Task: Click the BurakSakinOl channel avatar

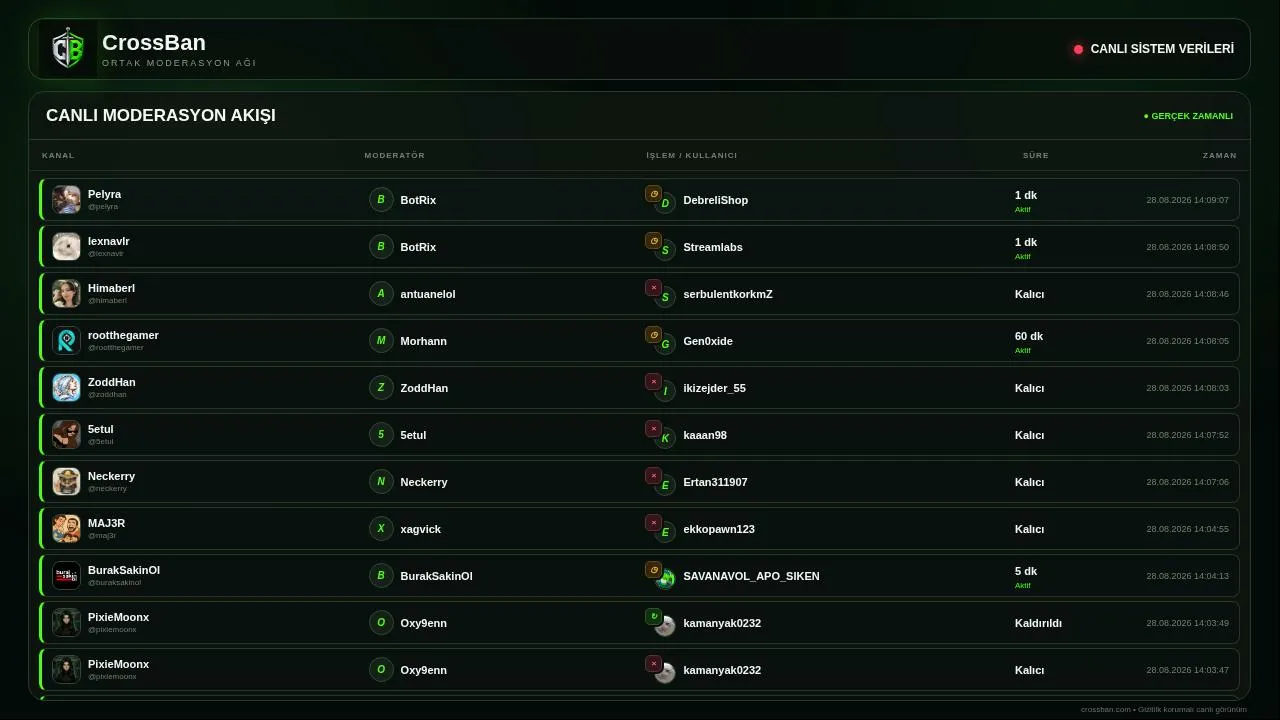Action: (66, 575)
